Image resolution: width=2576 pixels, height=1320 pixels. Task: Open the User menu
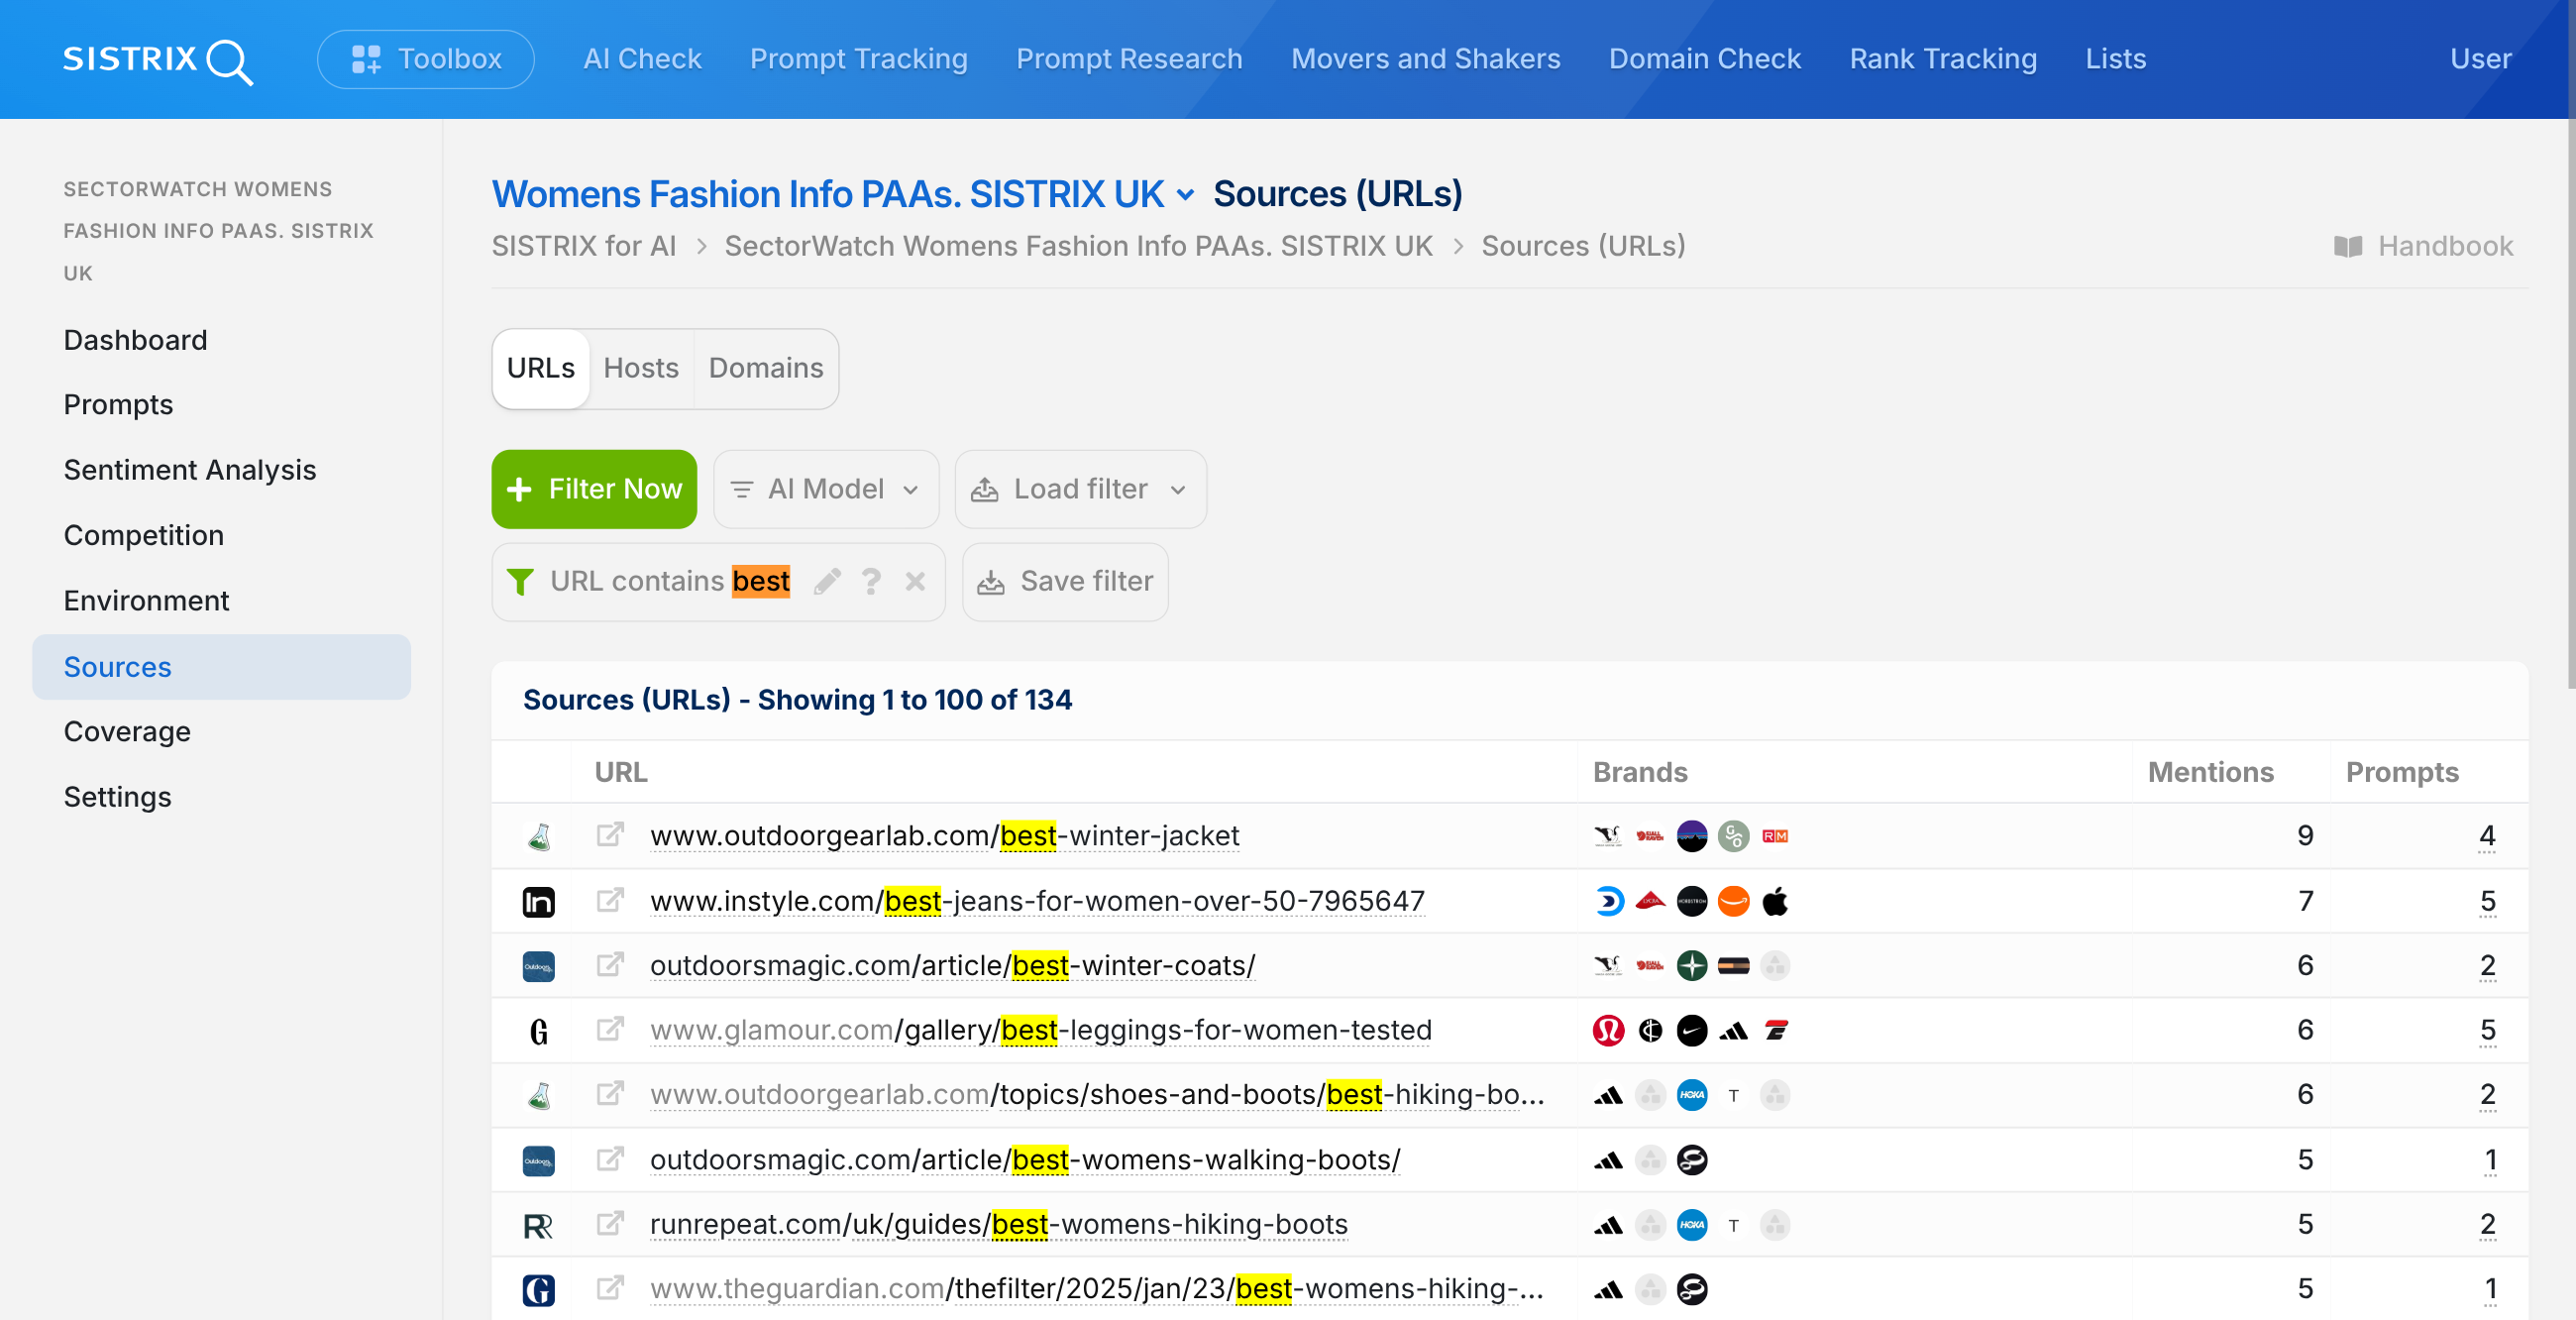[x=2480, y=59]
